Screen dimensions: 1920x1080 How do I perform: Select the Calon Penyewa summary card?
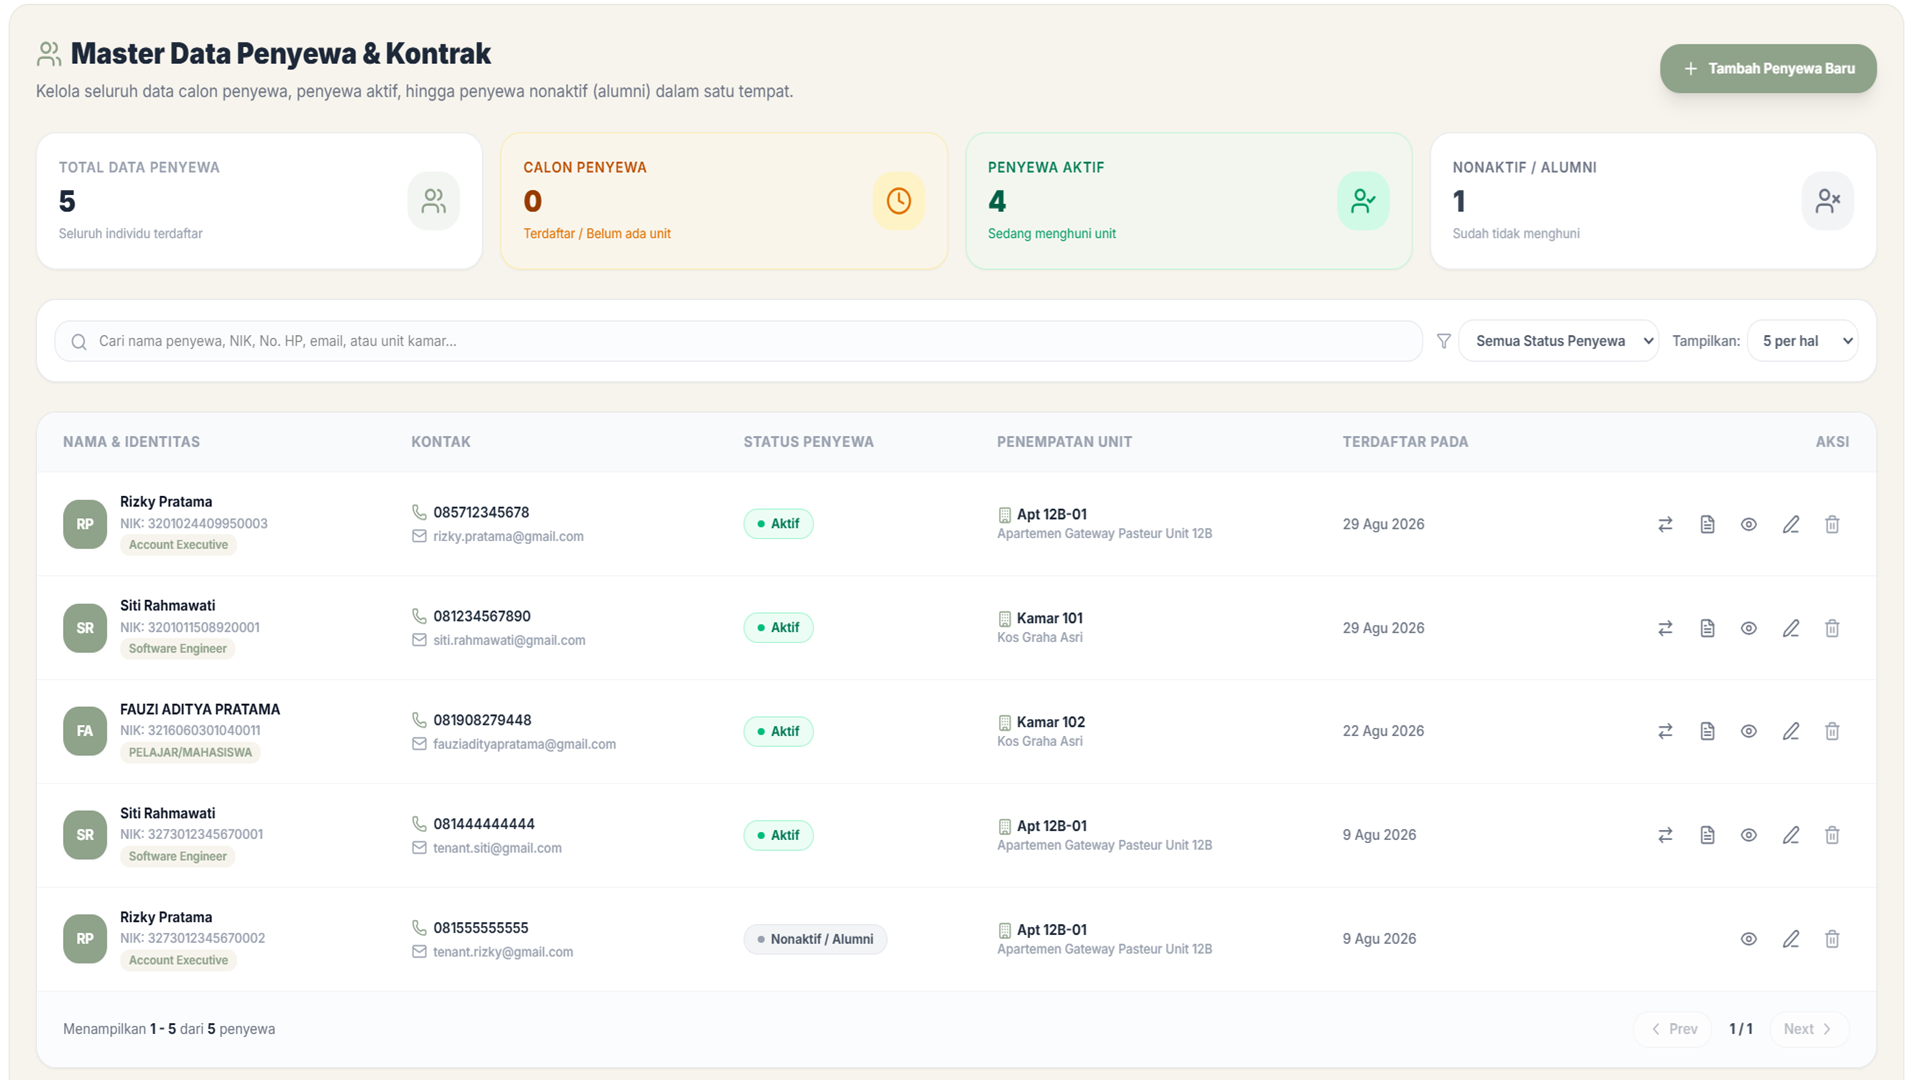(x=724, y=201)
